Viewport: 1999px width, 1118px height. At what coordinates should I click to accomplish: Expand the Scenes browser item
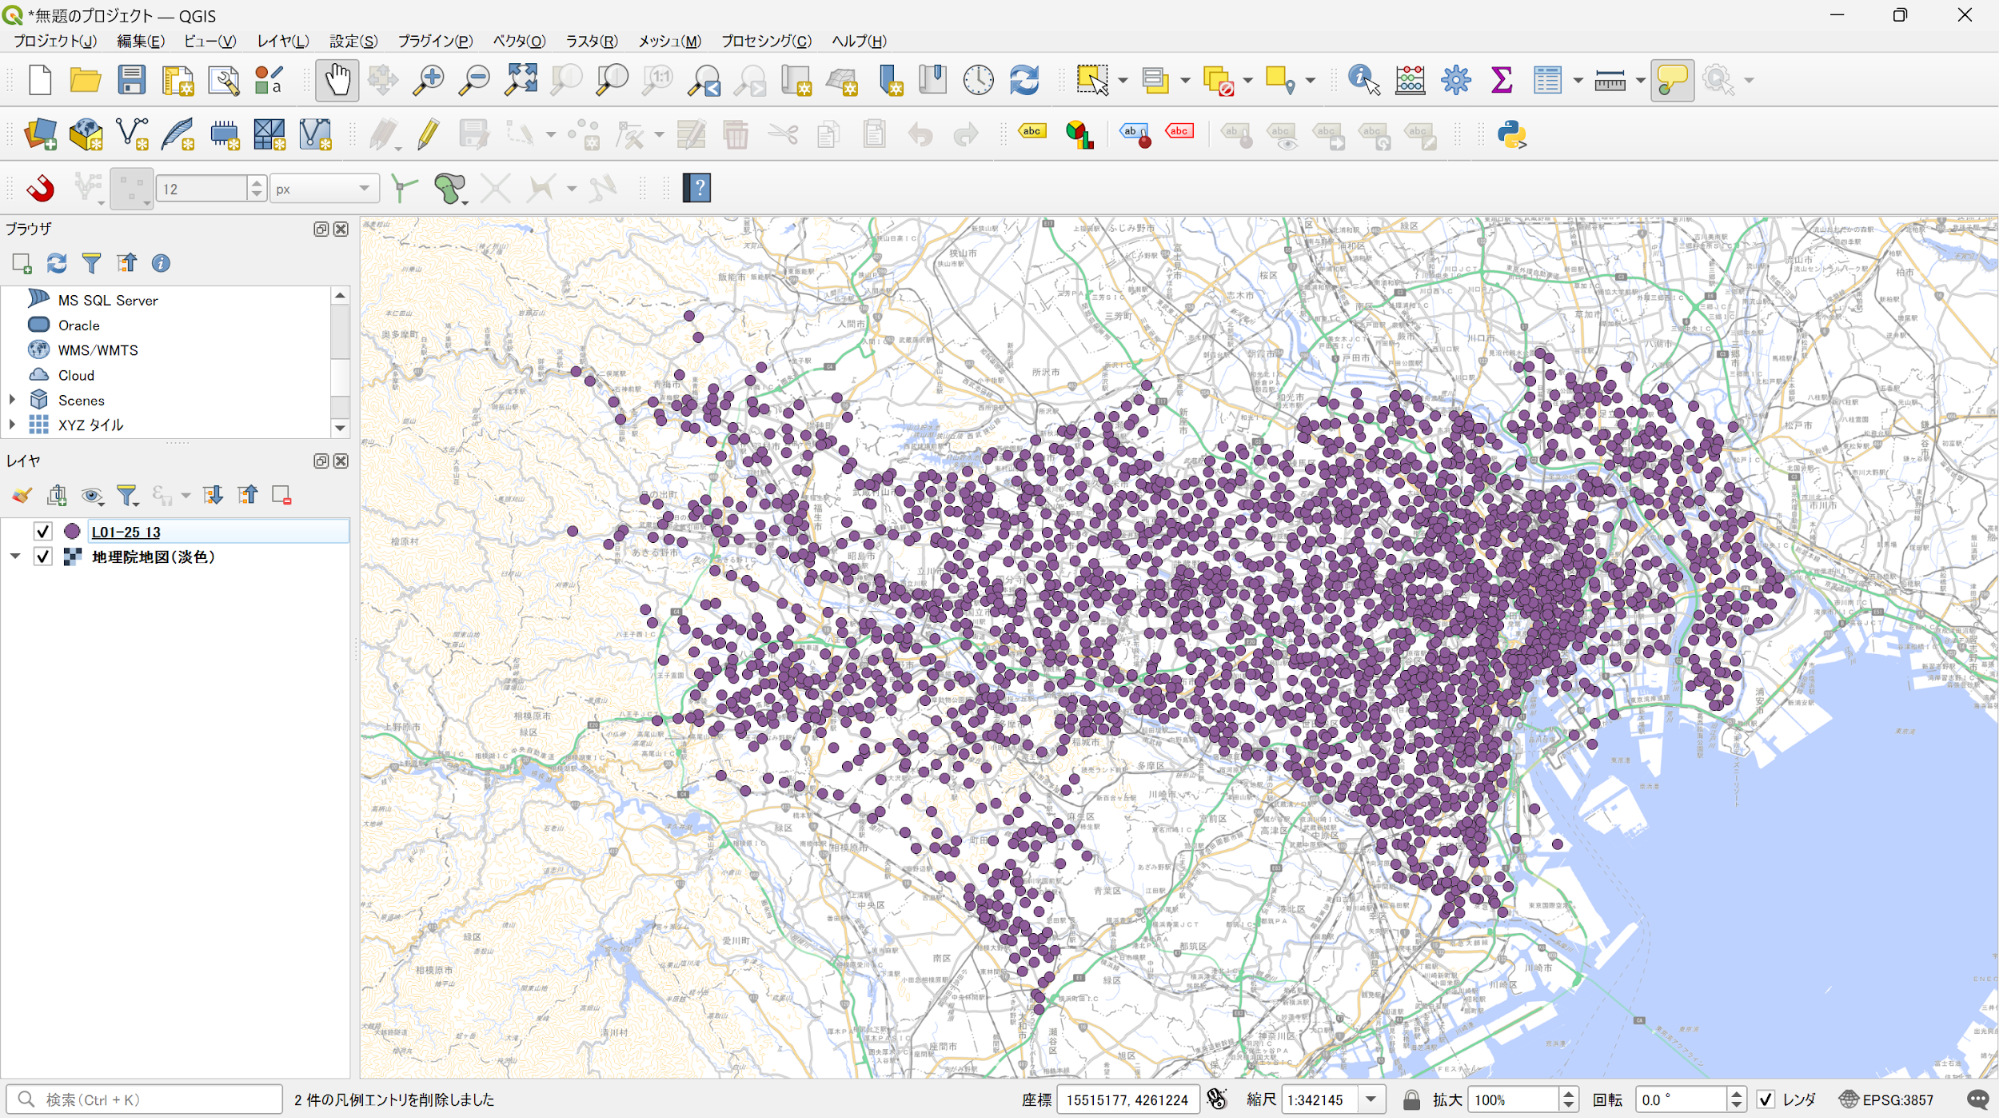12,400
